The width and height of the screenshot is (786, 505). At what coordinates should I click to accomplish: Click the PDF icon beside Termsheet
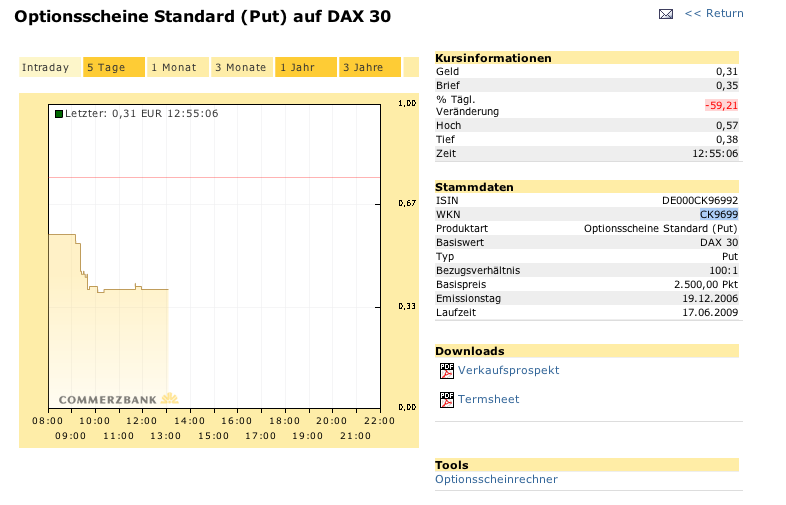pyautogui.click(x=446, y=400)
